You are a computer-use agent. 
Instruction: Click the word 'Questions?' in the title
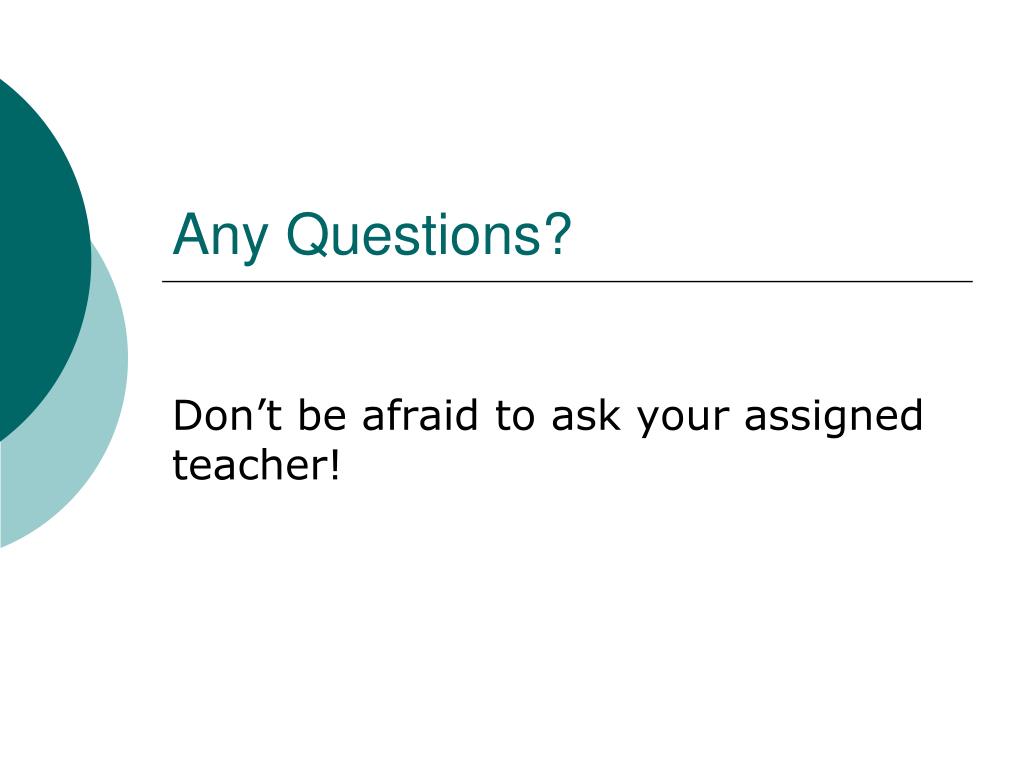pos(429,234)
